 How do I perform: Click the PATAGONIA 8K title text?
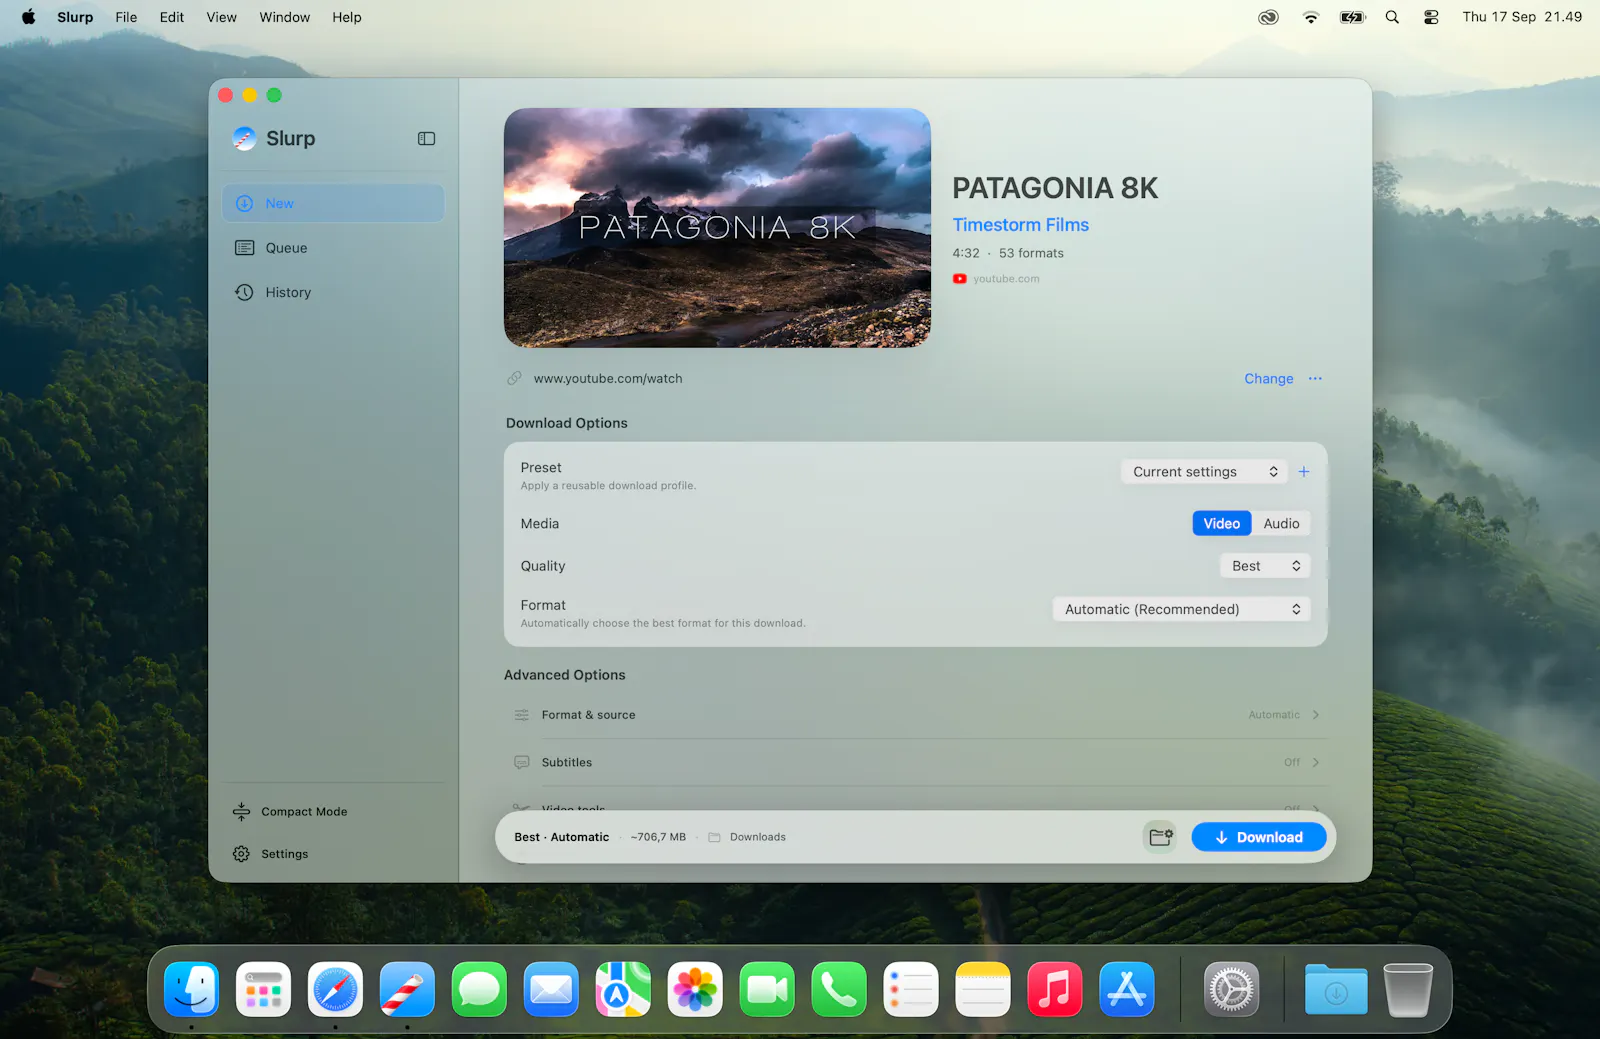[1055, 188]
